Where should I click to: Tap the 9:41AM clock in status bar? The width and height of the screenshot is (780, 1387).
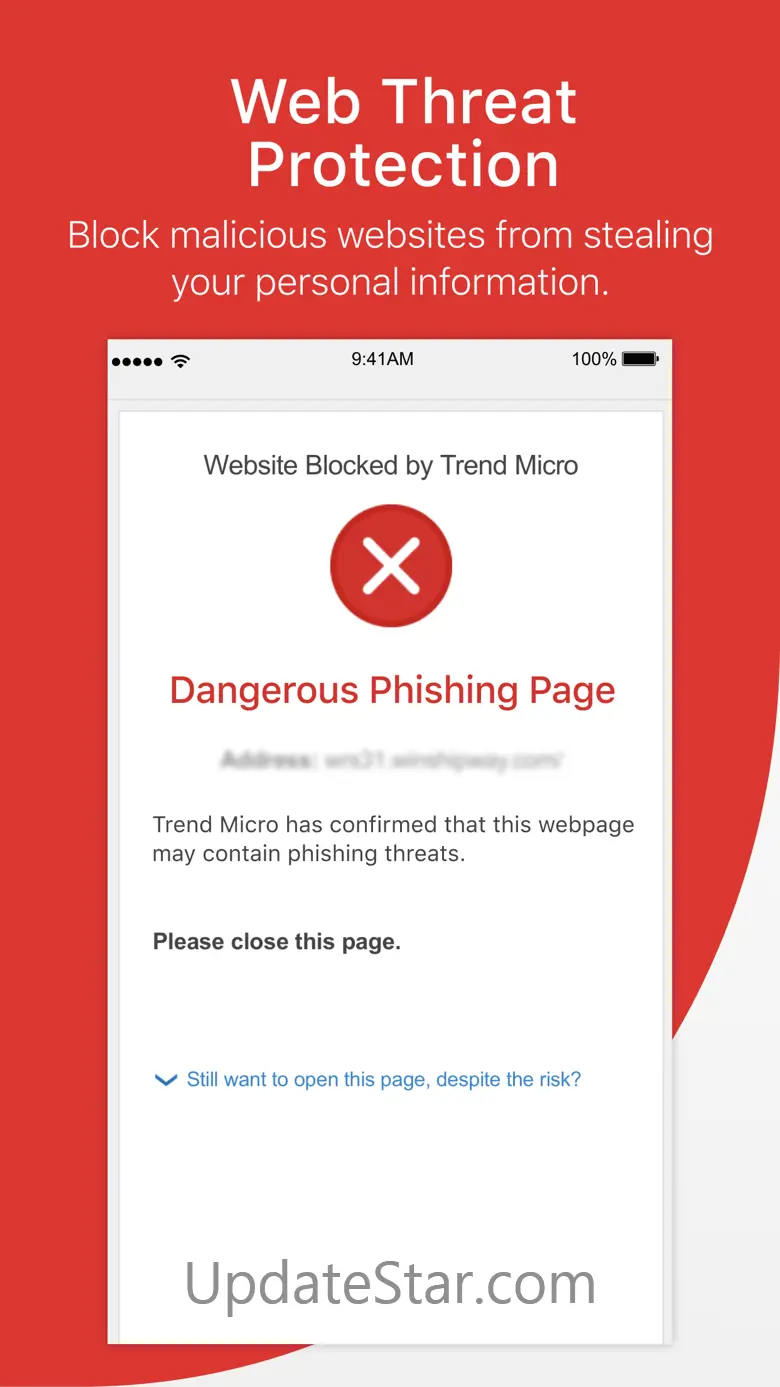(x=382, y=359)
